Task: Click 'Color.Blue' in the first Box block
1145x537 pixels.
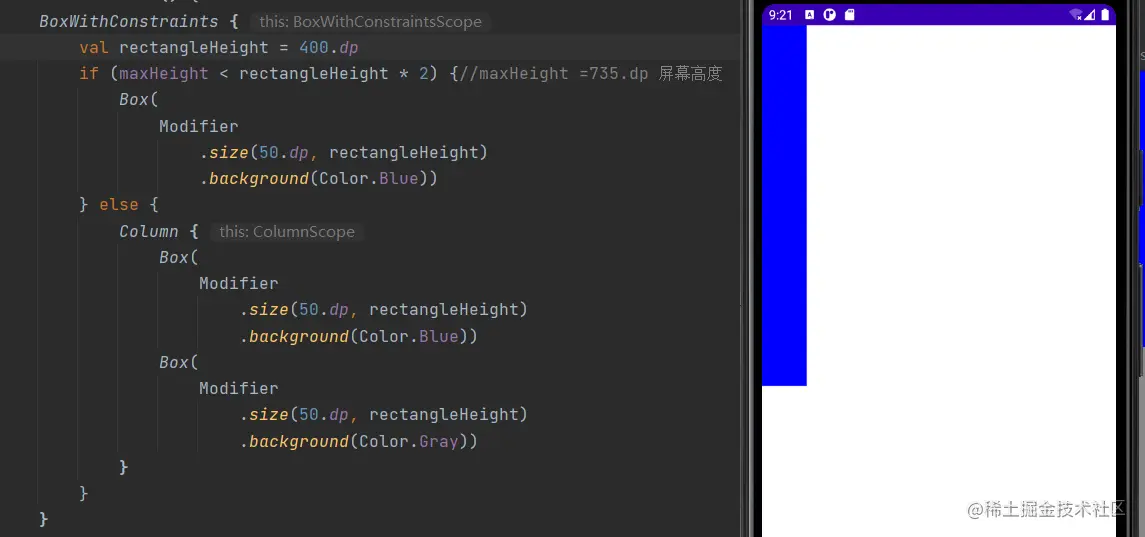Action: [x=369, y=179]
